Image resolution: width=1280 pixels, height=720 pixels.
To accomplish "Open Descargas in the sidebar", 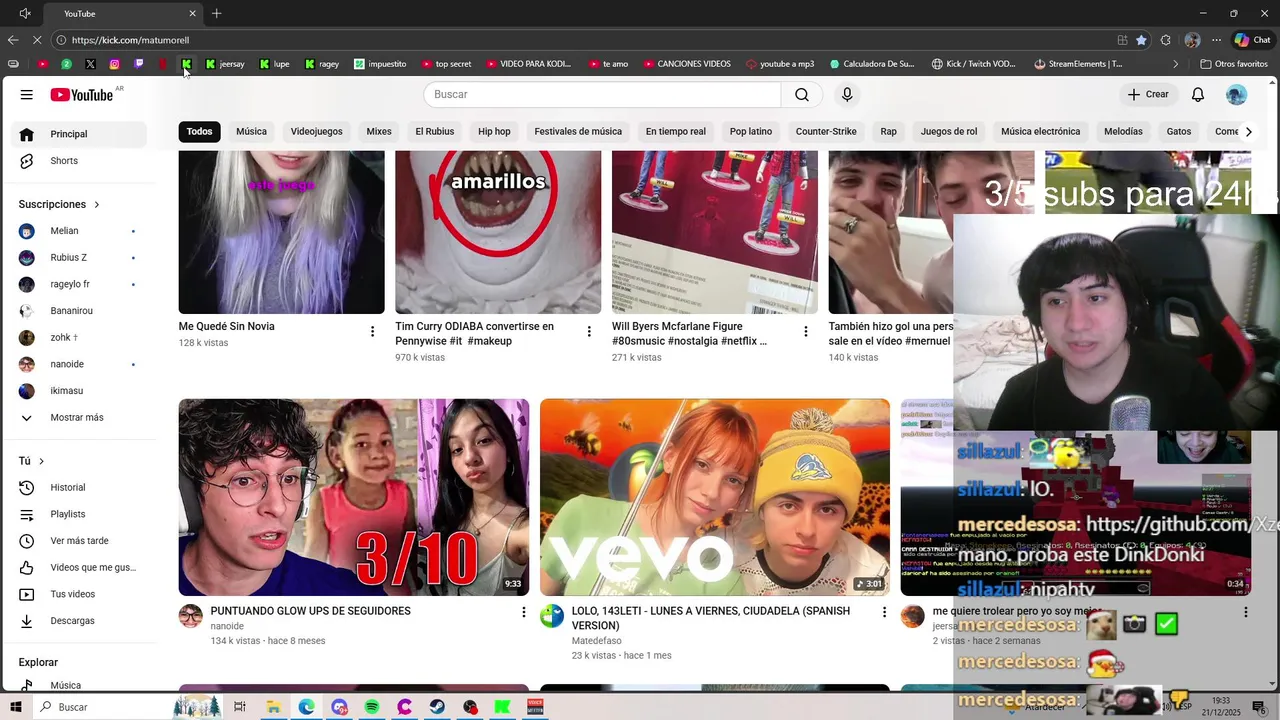I will [x=80, y=621].
